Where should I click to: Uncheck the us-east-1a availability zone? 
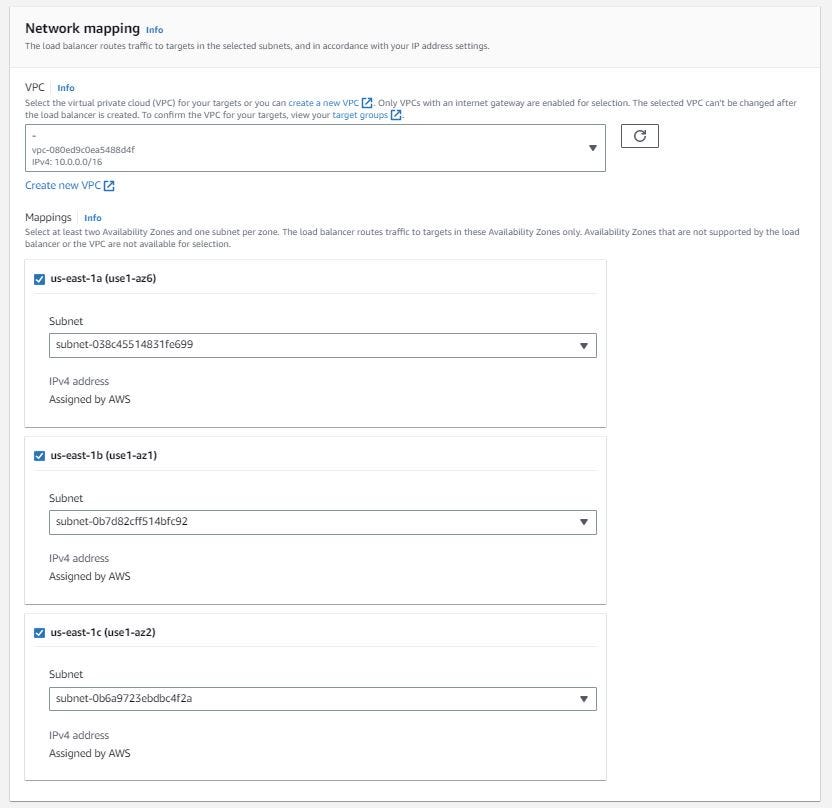pyautogui.click(x=39, y=279)
